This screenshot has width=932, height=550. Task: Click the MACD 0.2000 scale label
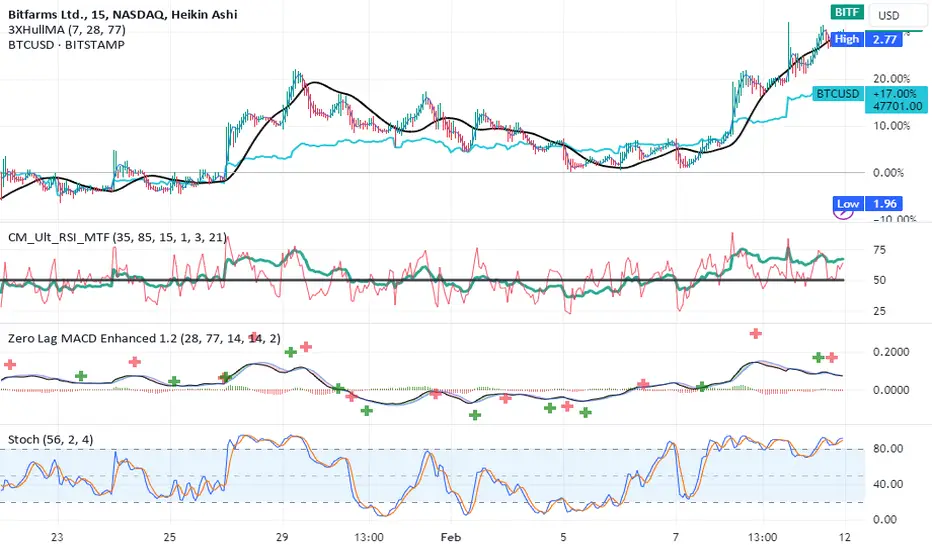891,352
